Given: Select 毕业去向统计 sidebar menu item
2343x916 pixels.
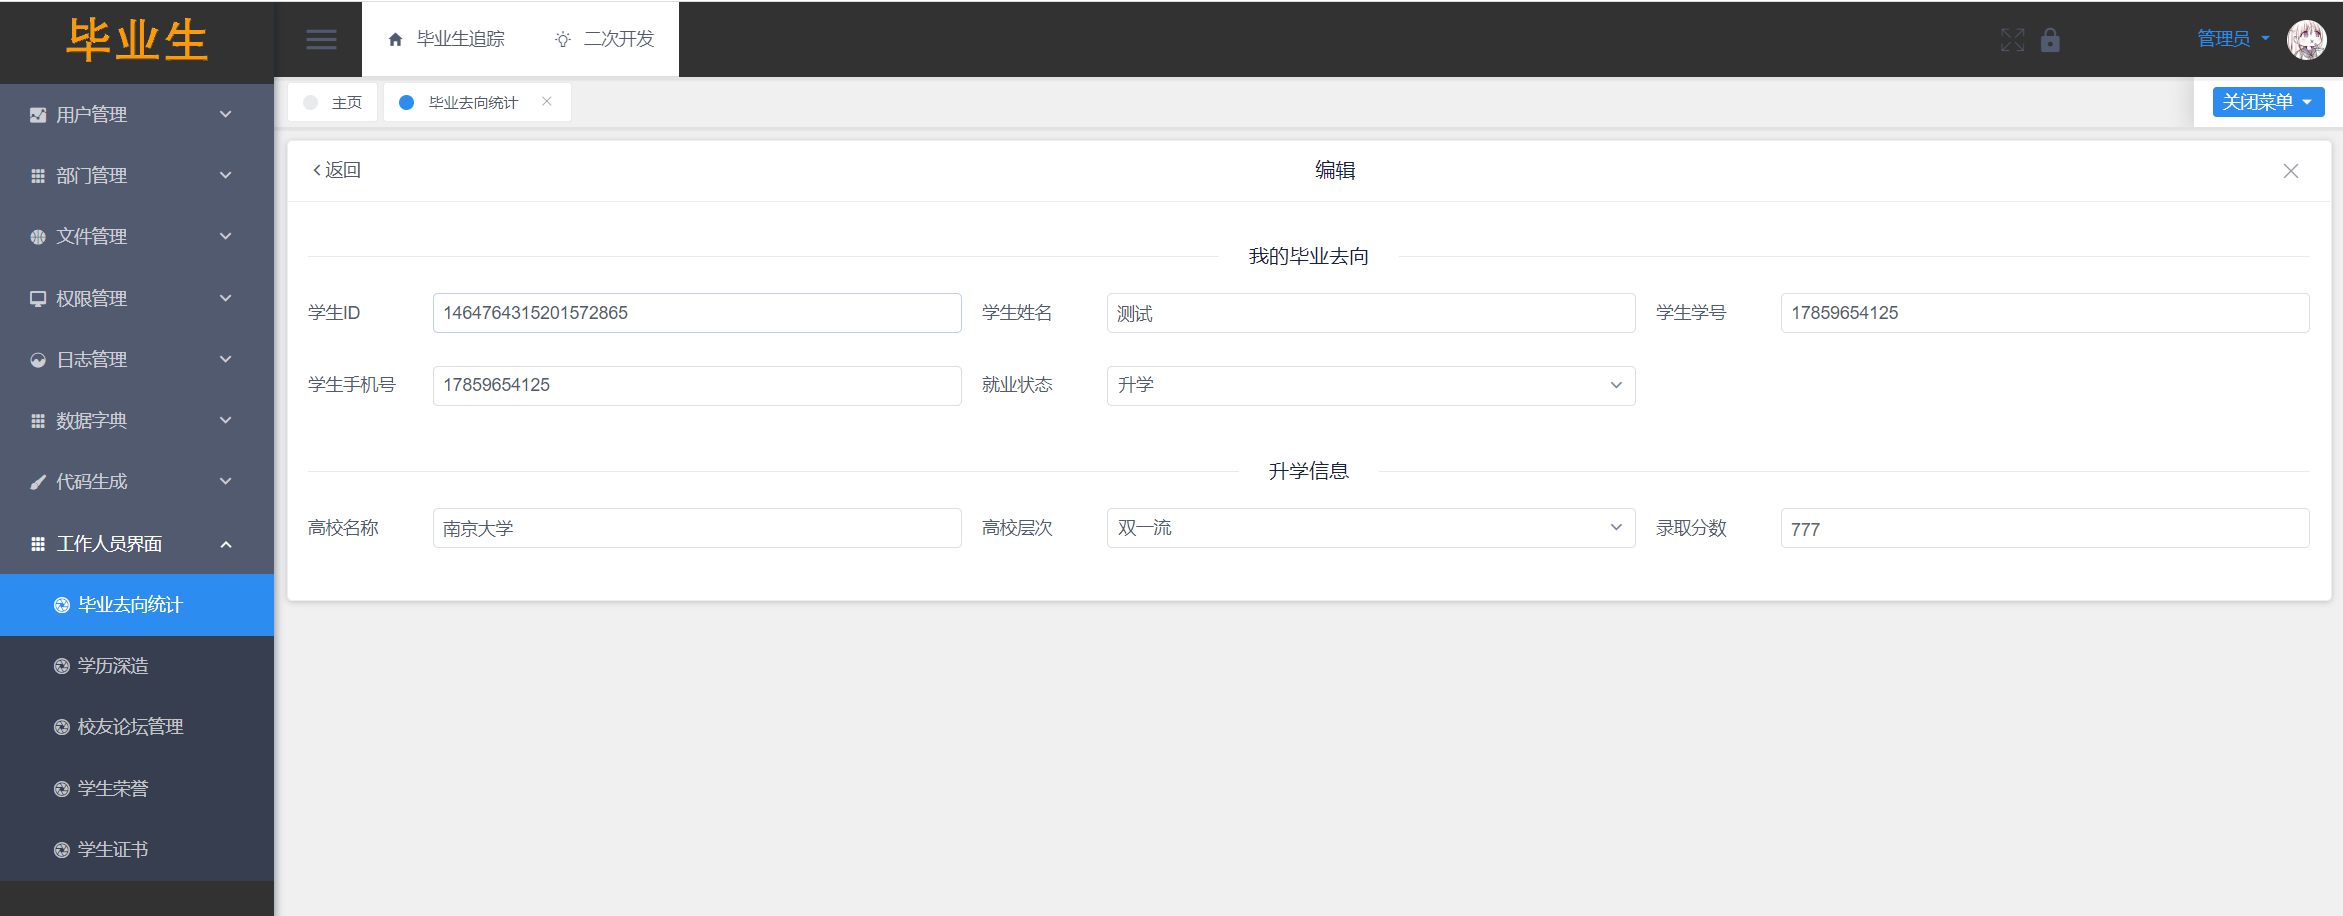Looking at the screenshot, I should pos(137,605).
